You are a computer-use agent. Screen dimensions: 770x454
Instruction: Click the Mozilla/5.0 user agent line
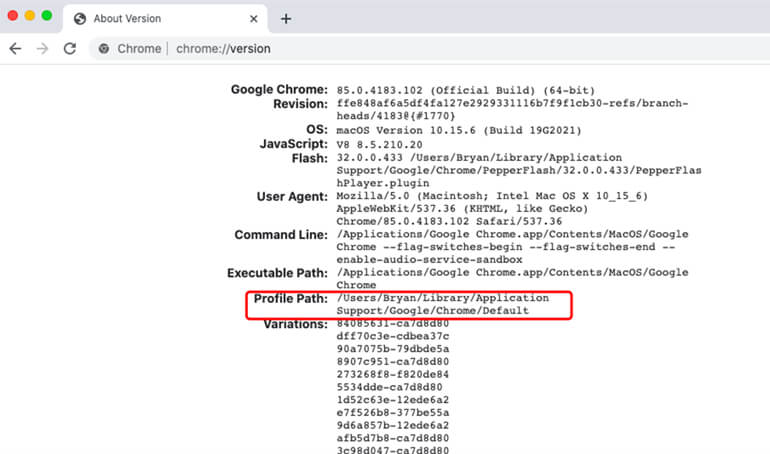coord(492,196)
